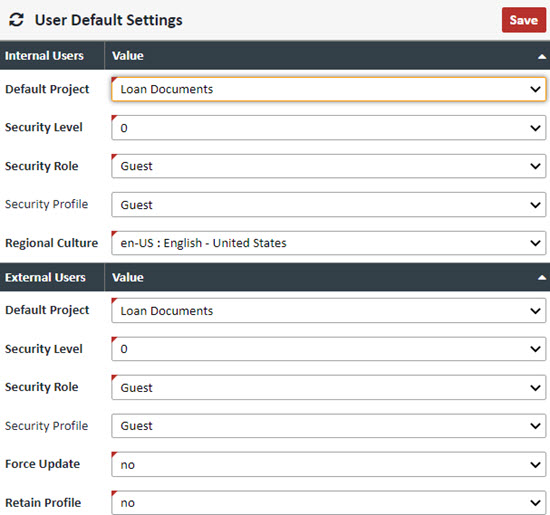Open the Force Update dropdown
The height and width of the screenshot is (515, 550).
pos(328,464)
